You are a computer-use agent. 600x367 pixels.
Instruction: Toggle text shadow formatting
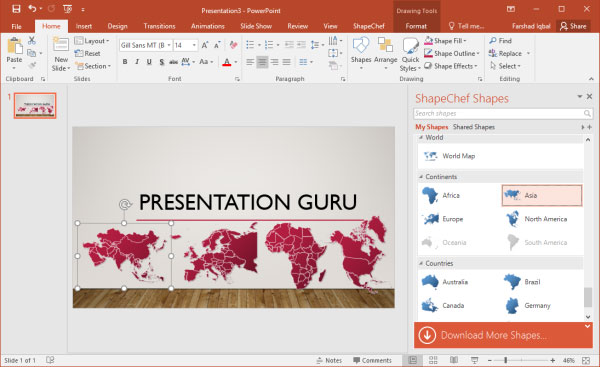pos(161,62)
